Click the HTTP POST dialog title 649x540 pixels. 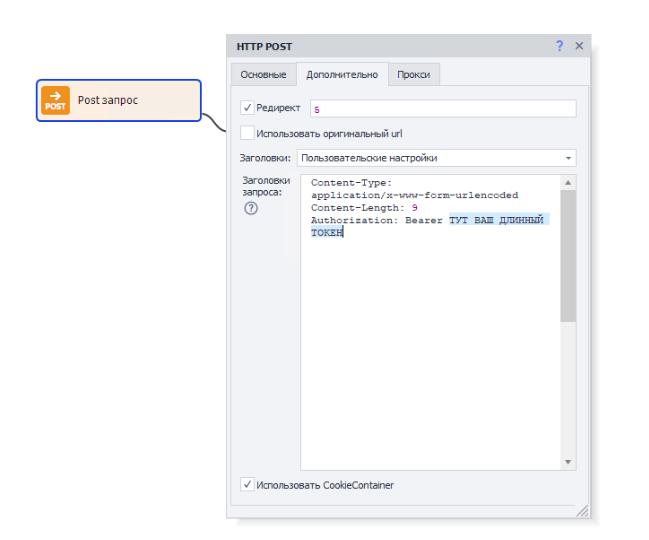tap(264, 46)
